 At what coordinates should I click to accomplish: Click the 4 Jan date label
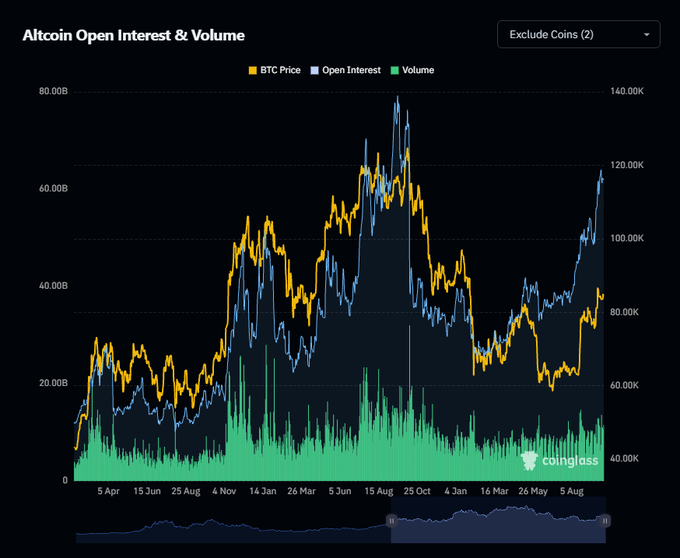point(456,491)
